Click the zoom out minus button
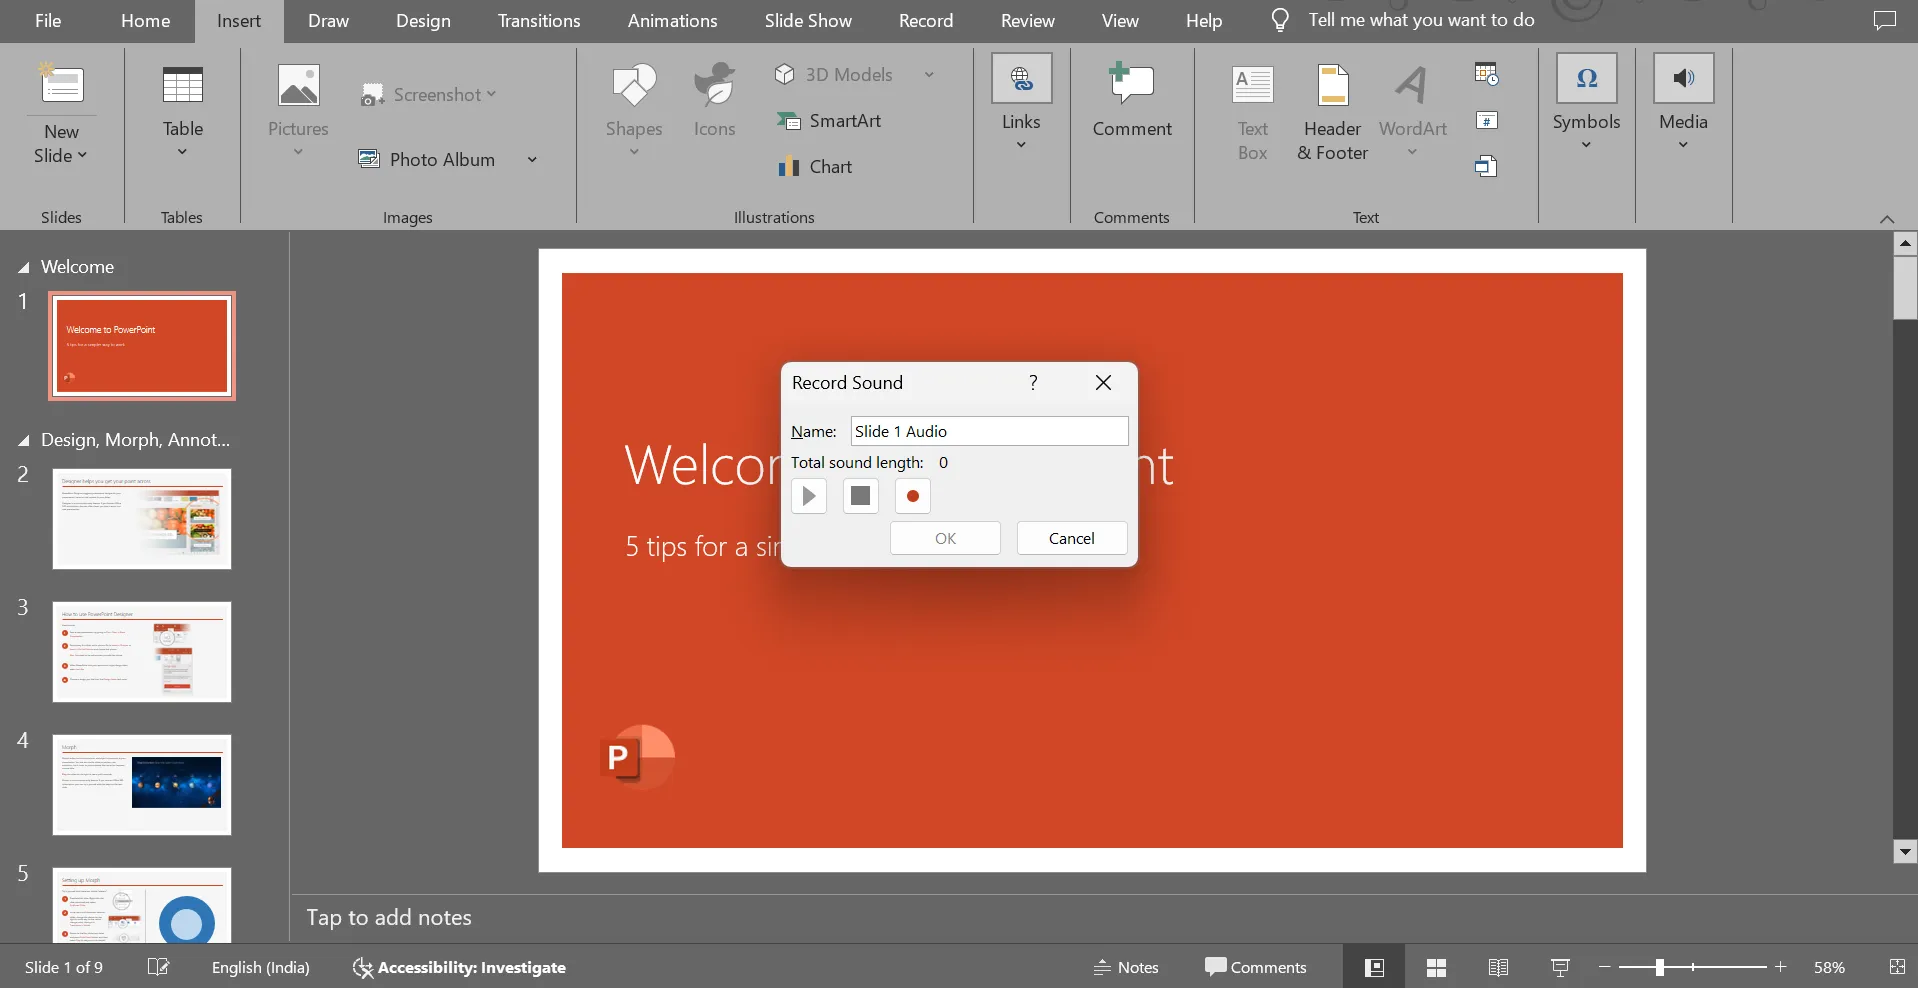Image resolution: width=1918 pixels, height=988 pixels. 1605,967
